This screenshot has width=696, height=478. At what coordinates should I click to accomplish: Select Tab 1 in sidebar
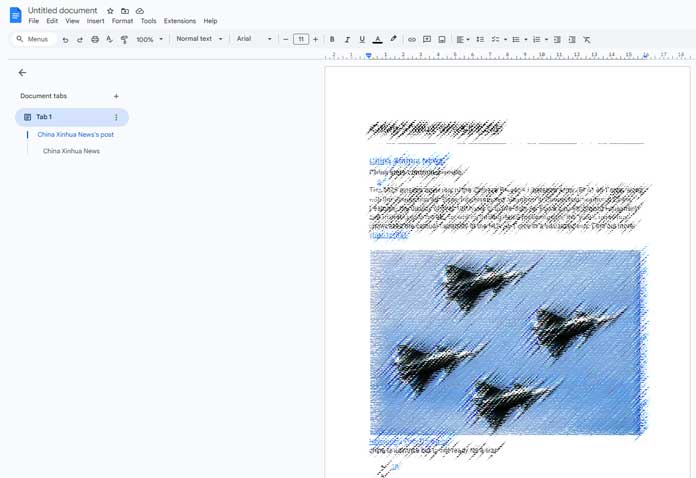[x=72, y=117]
